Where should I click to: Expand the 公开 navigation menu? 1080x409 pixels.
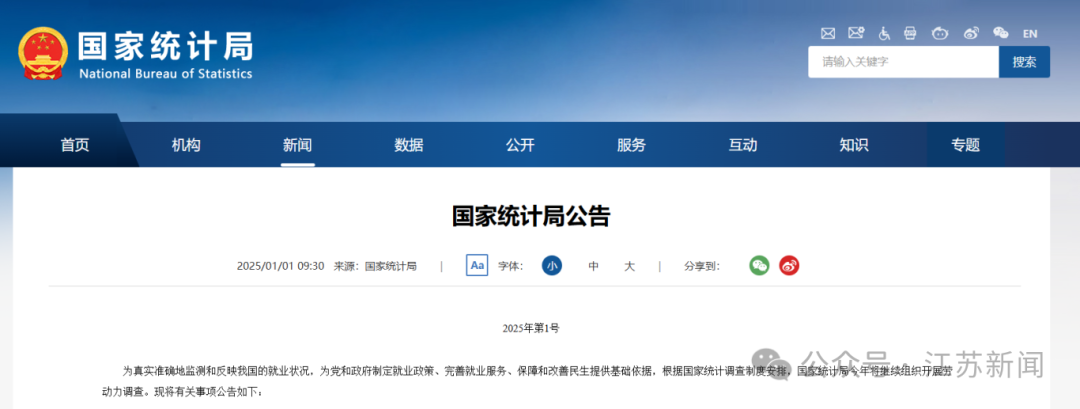point(520,145)
